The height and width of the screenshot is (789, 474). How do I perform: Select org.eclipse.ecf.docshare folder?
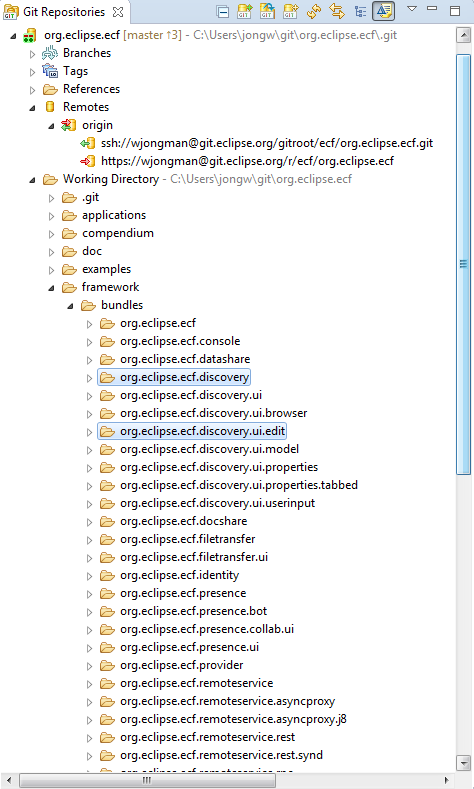[x=183, y=521]
